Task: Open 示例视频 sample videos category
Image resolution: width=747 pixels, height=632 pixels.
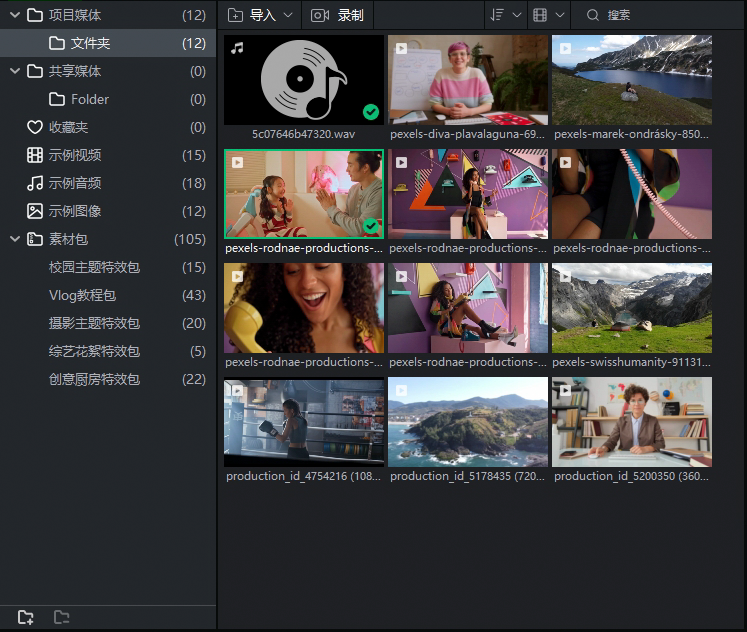Action: click(75, 155)
